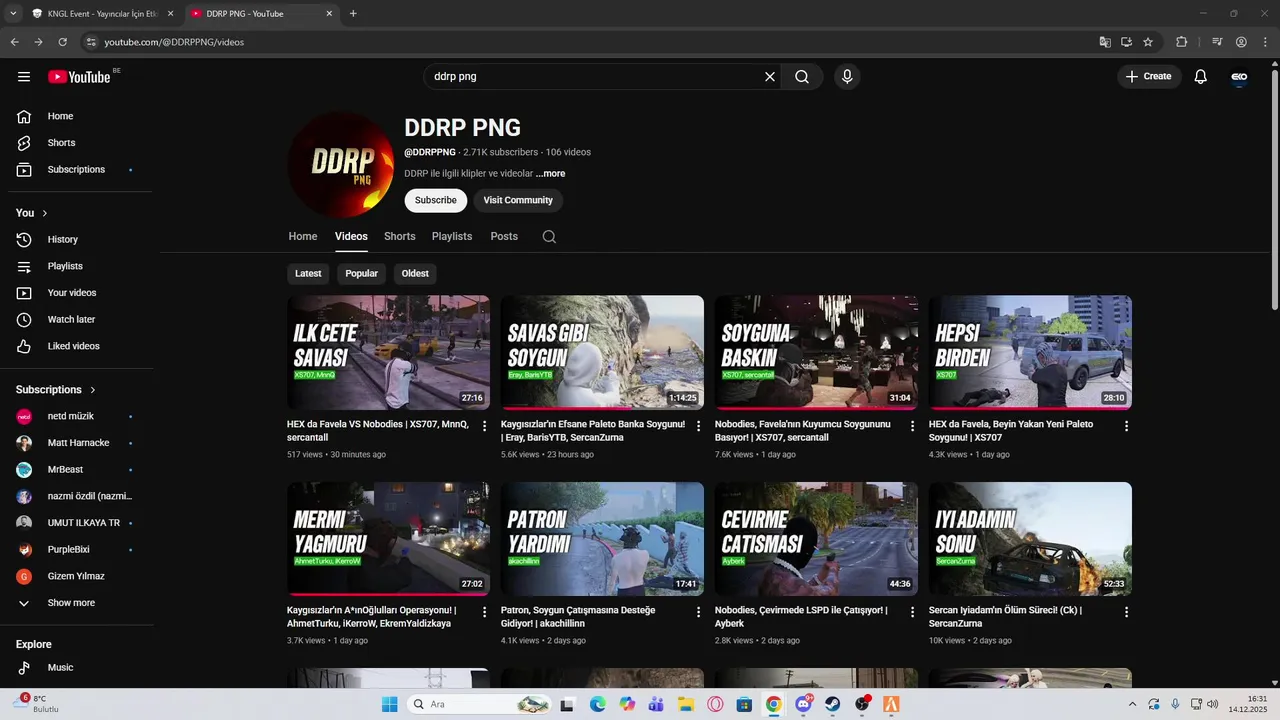Open the channel Posts tab

point(504,237)
